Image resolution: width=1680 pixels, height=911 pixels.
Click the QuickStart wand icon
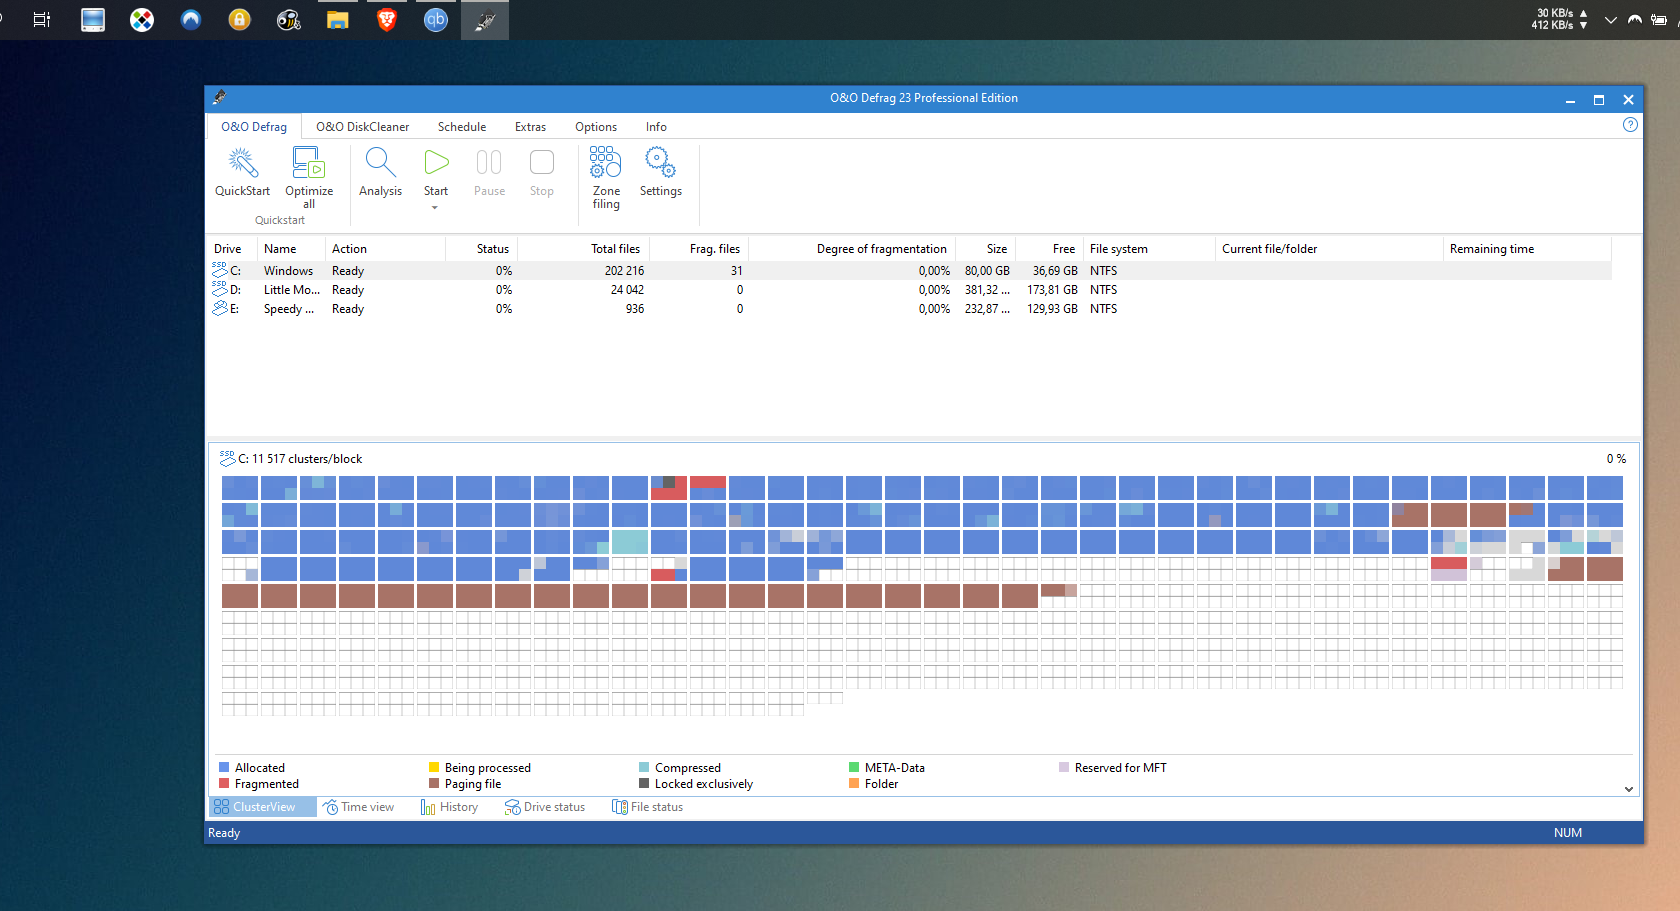pos(242,163)
